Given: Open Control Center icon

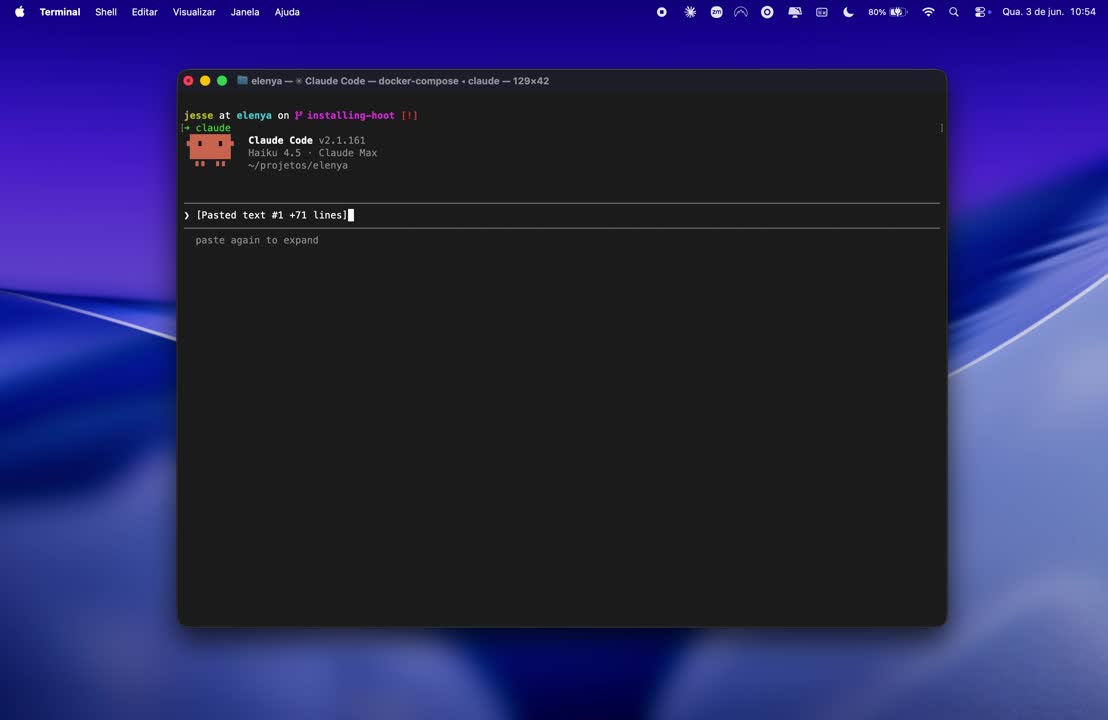Looking at the screenshot, I should click(980, 12).
